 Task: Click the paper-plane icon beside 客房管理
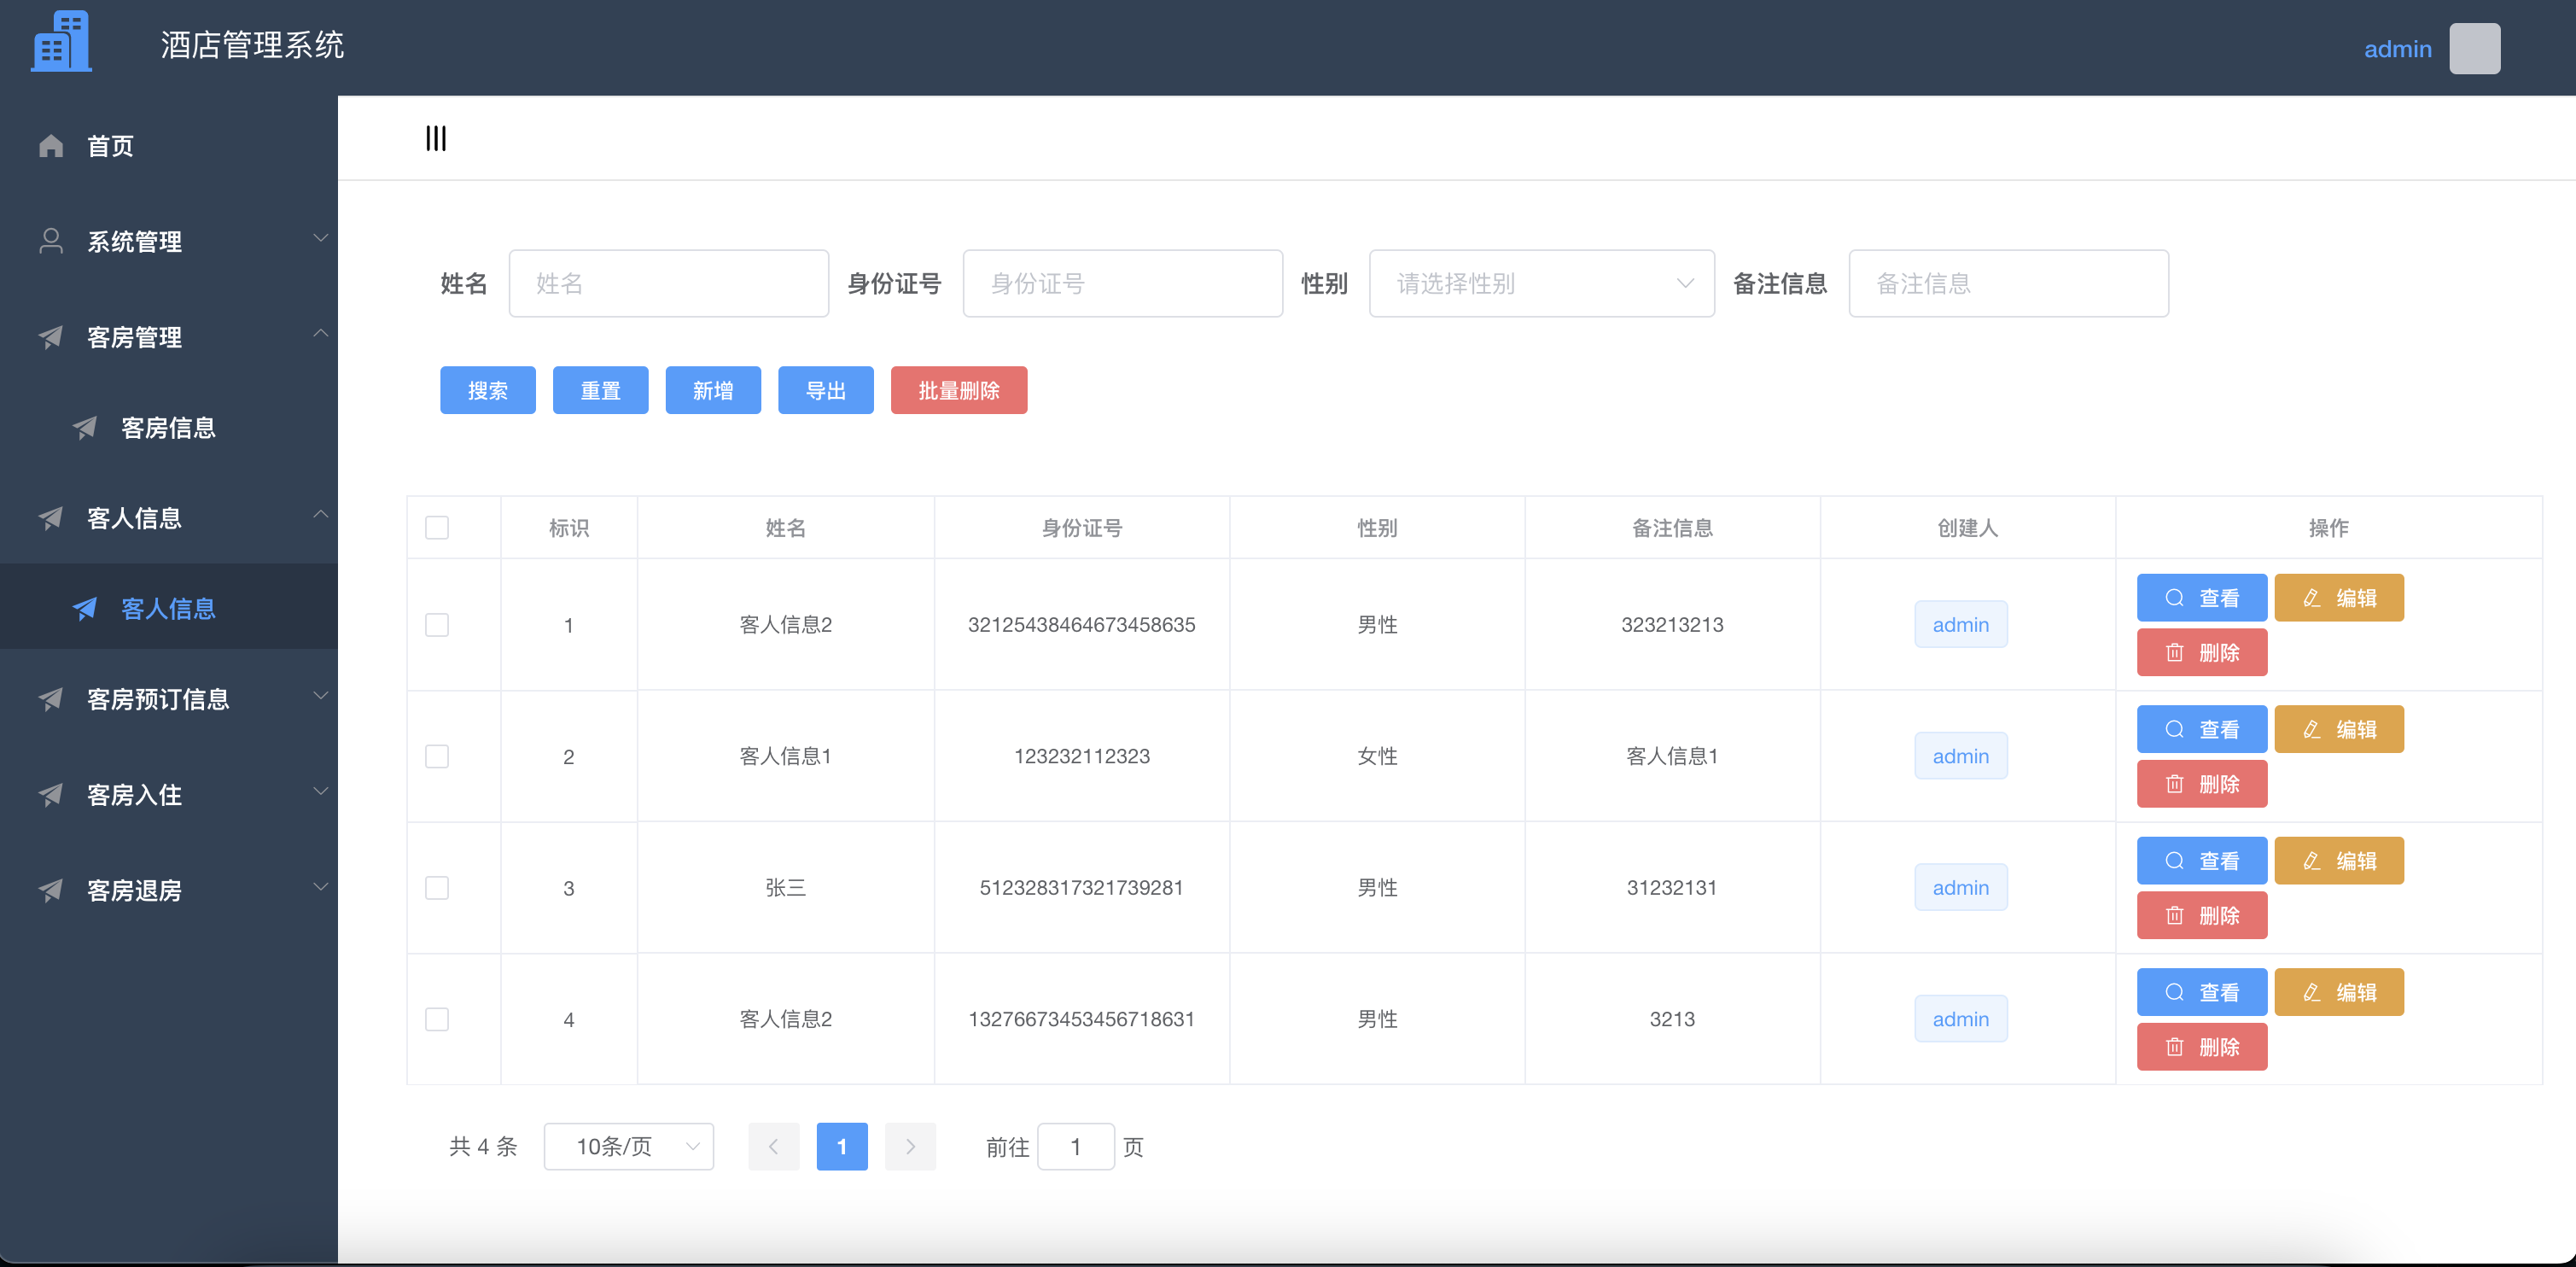51,338
